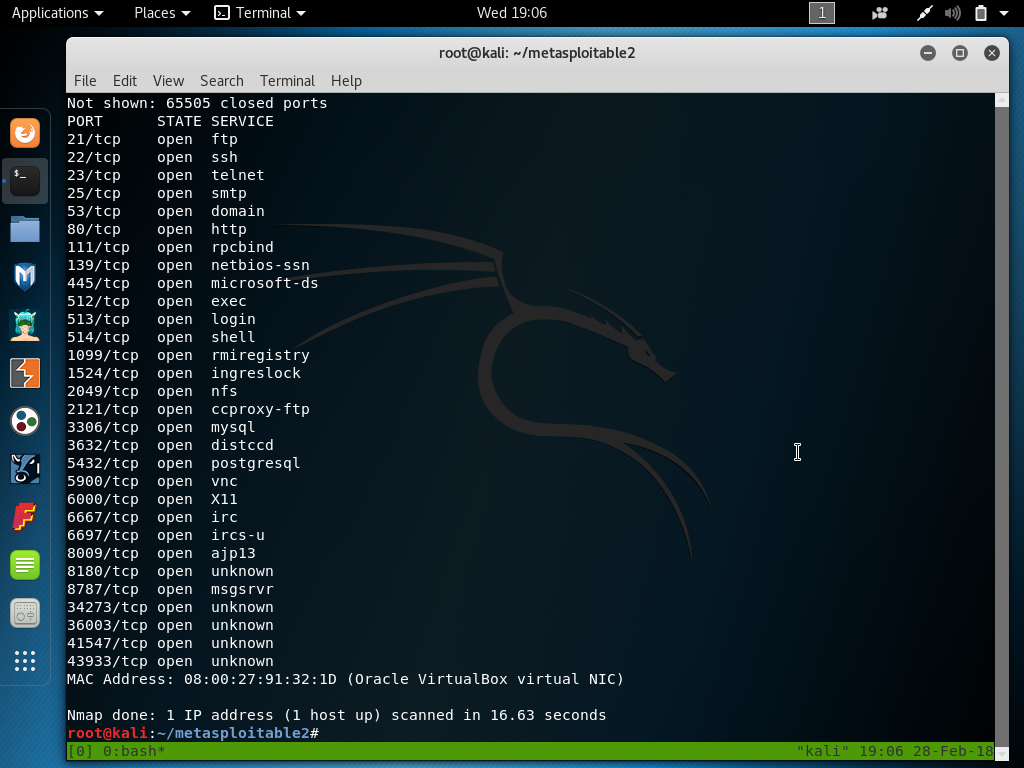The height and width of the screenshot is (768, 1024).
Task: Launch BeEF from the dock
Action: coord(25,469)
